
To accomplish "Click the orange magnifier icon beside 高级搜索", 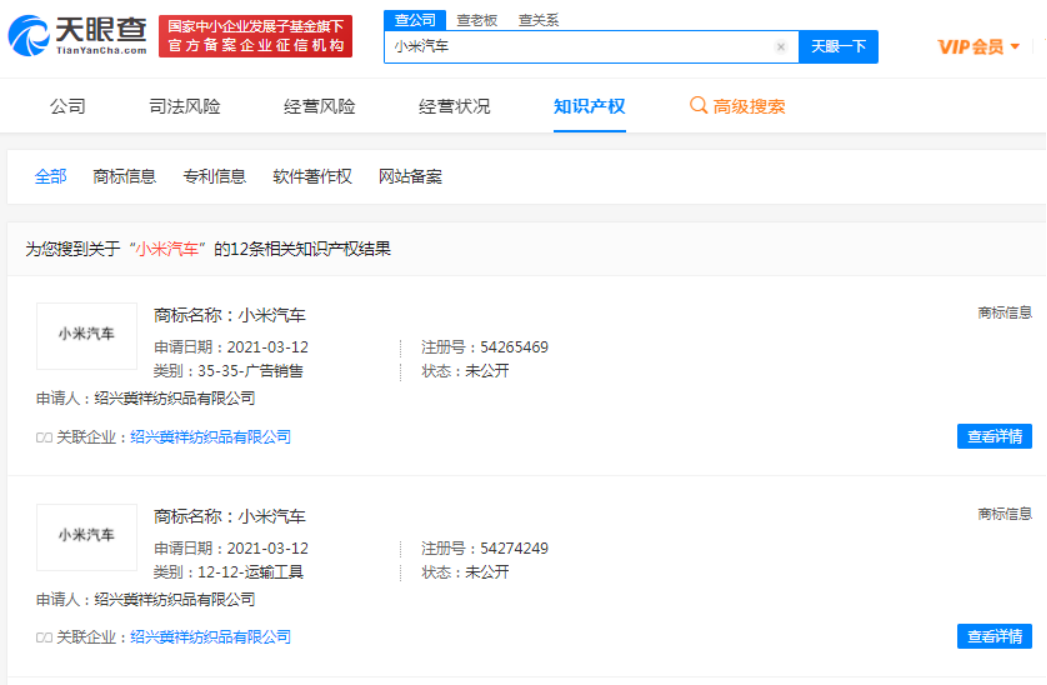I will (x=697, y=105).
